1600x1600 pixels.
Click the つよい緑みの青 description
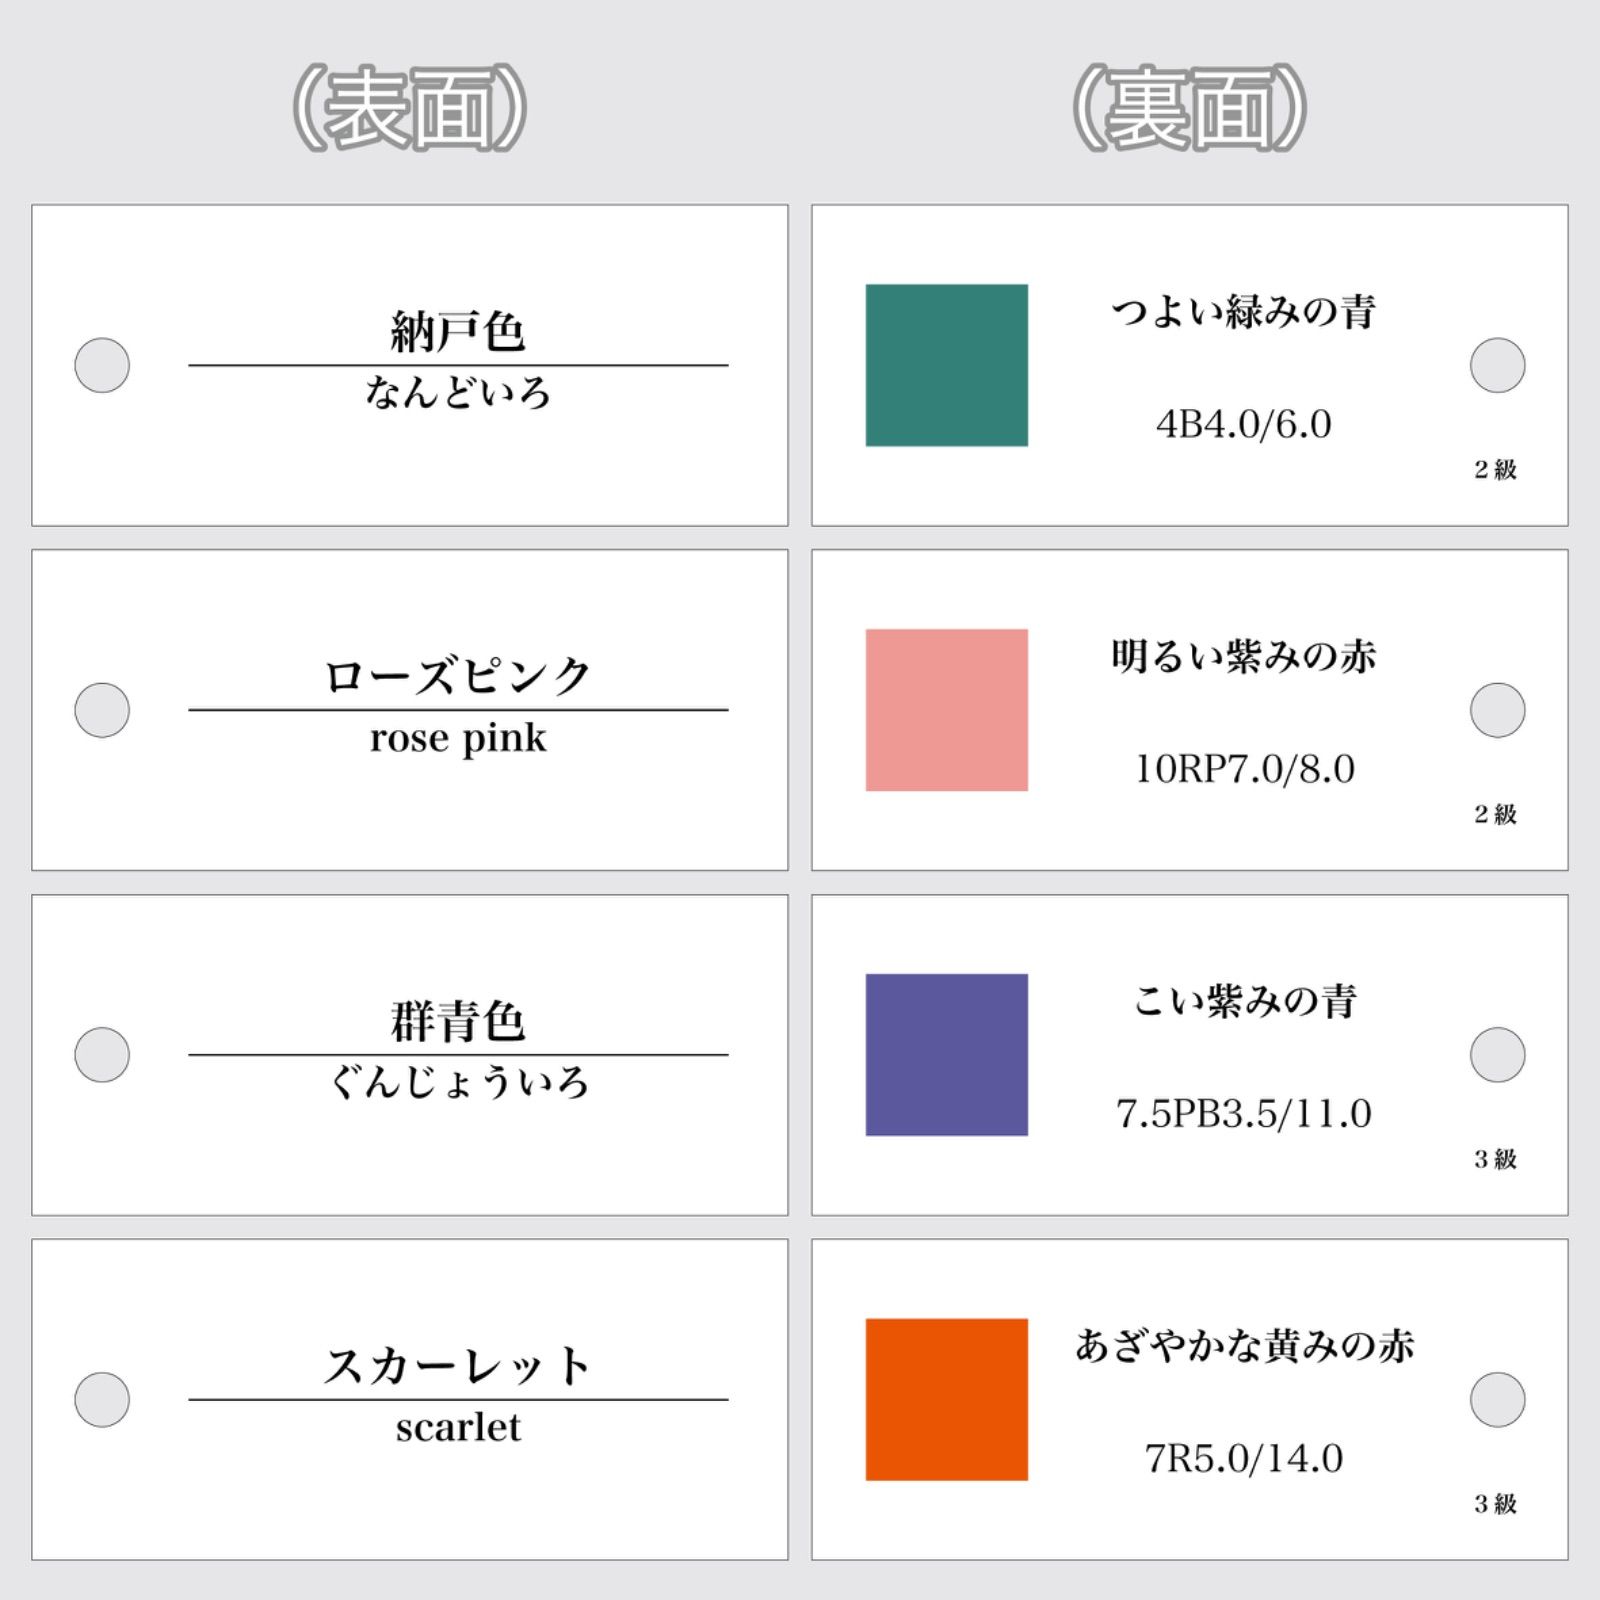(x=1244, y=311)
